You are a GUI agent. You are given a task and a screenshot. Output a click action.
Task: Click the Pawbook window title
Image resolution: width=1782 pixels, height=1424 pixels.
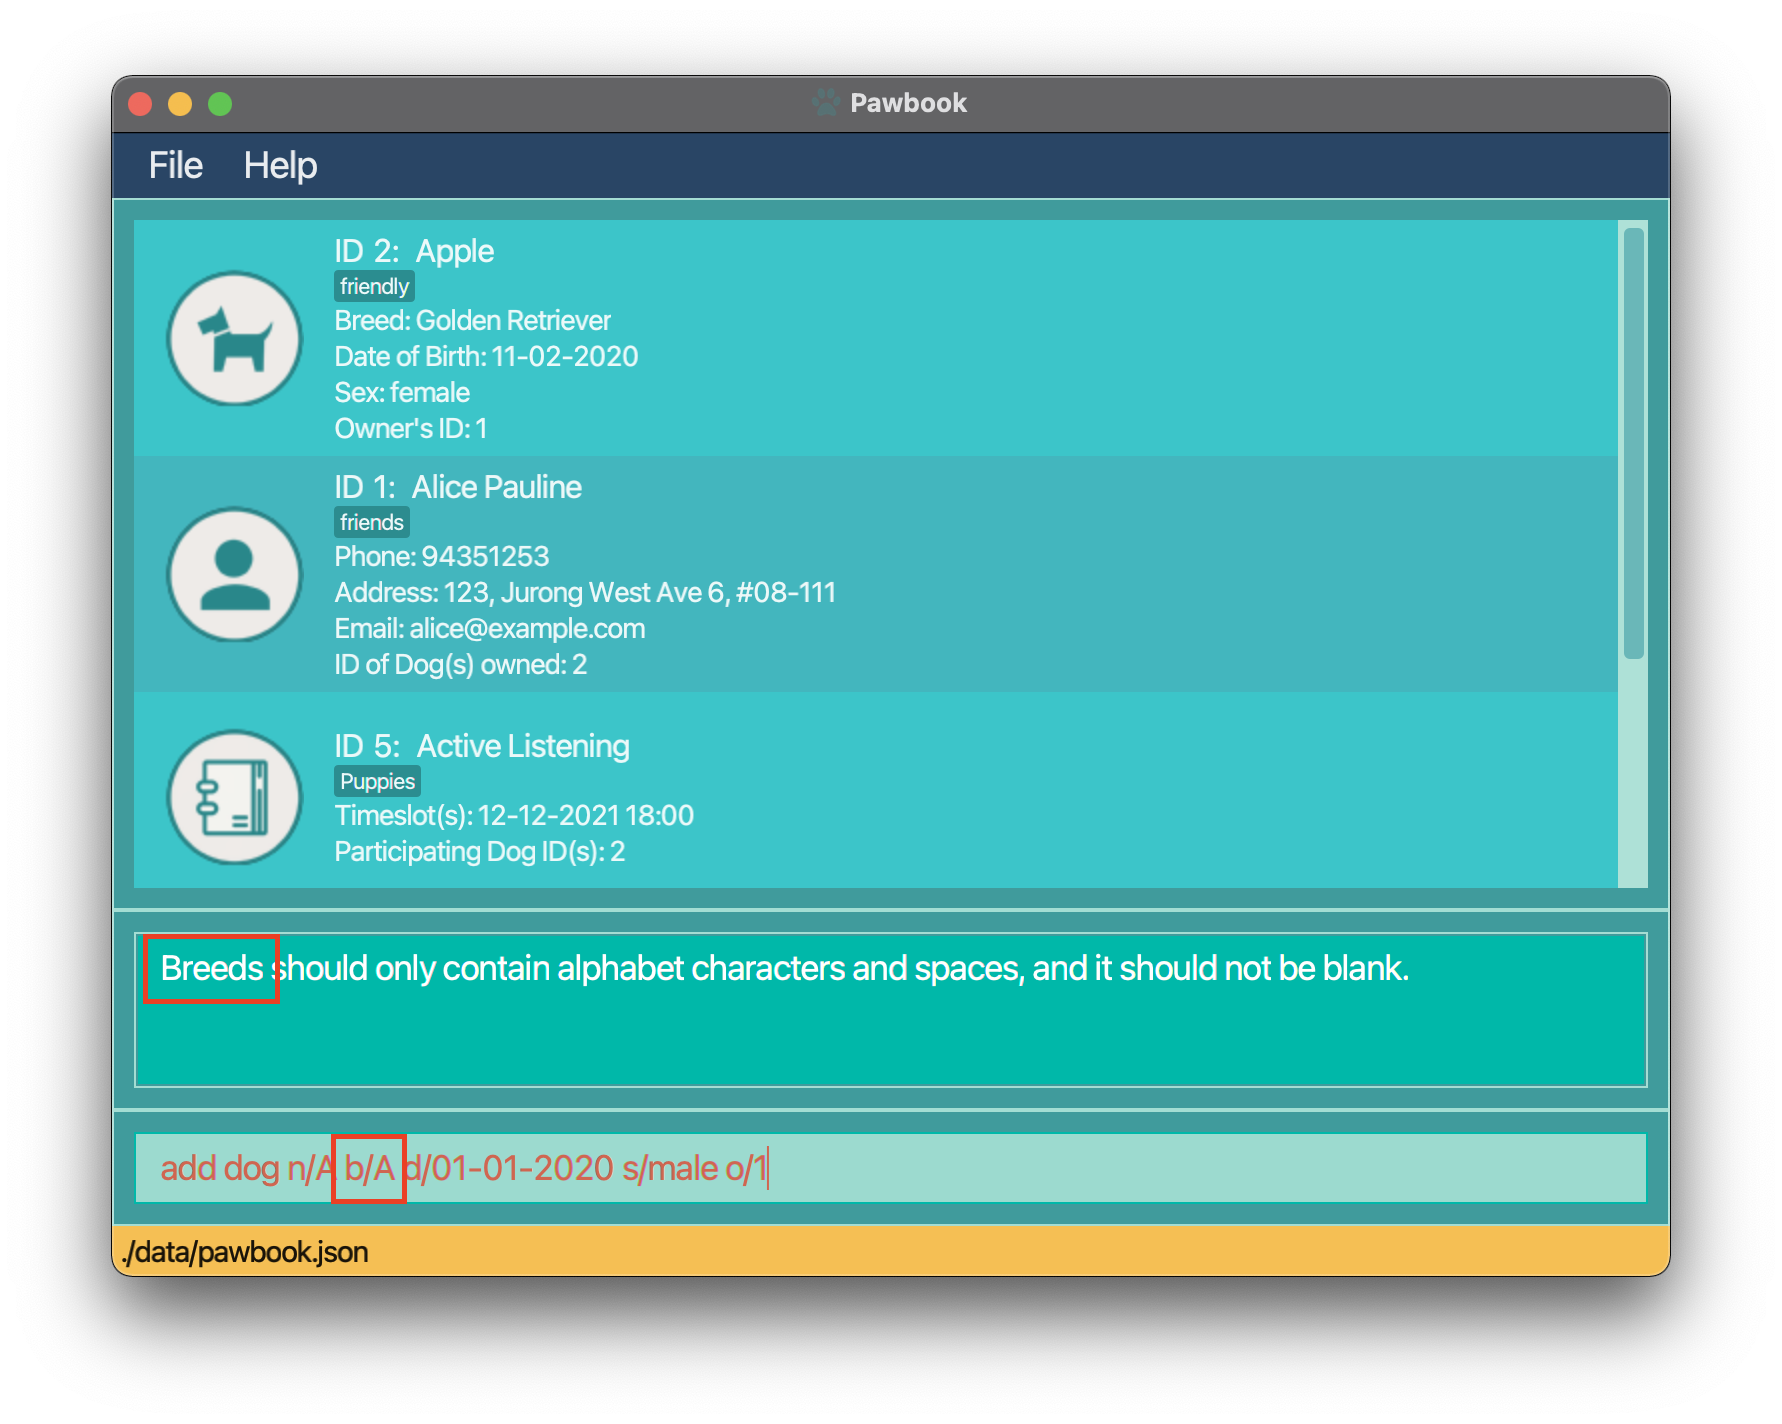pyautogui.click(x=908, y=103)
